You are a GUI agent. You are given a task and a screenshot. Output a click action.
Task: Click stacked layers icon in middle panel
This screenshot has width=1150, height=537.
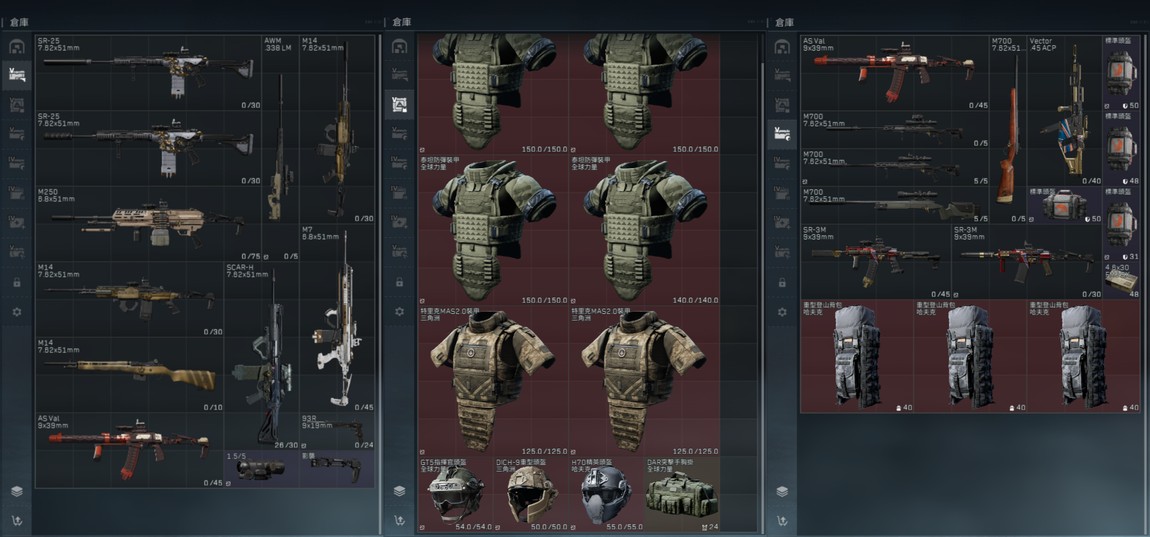(x=399, y=491)
